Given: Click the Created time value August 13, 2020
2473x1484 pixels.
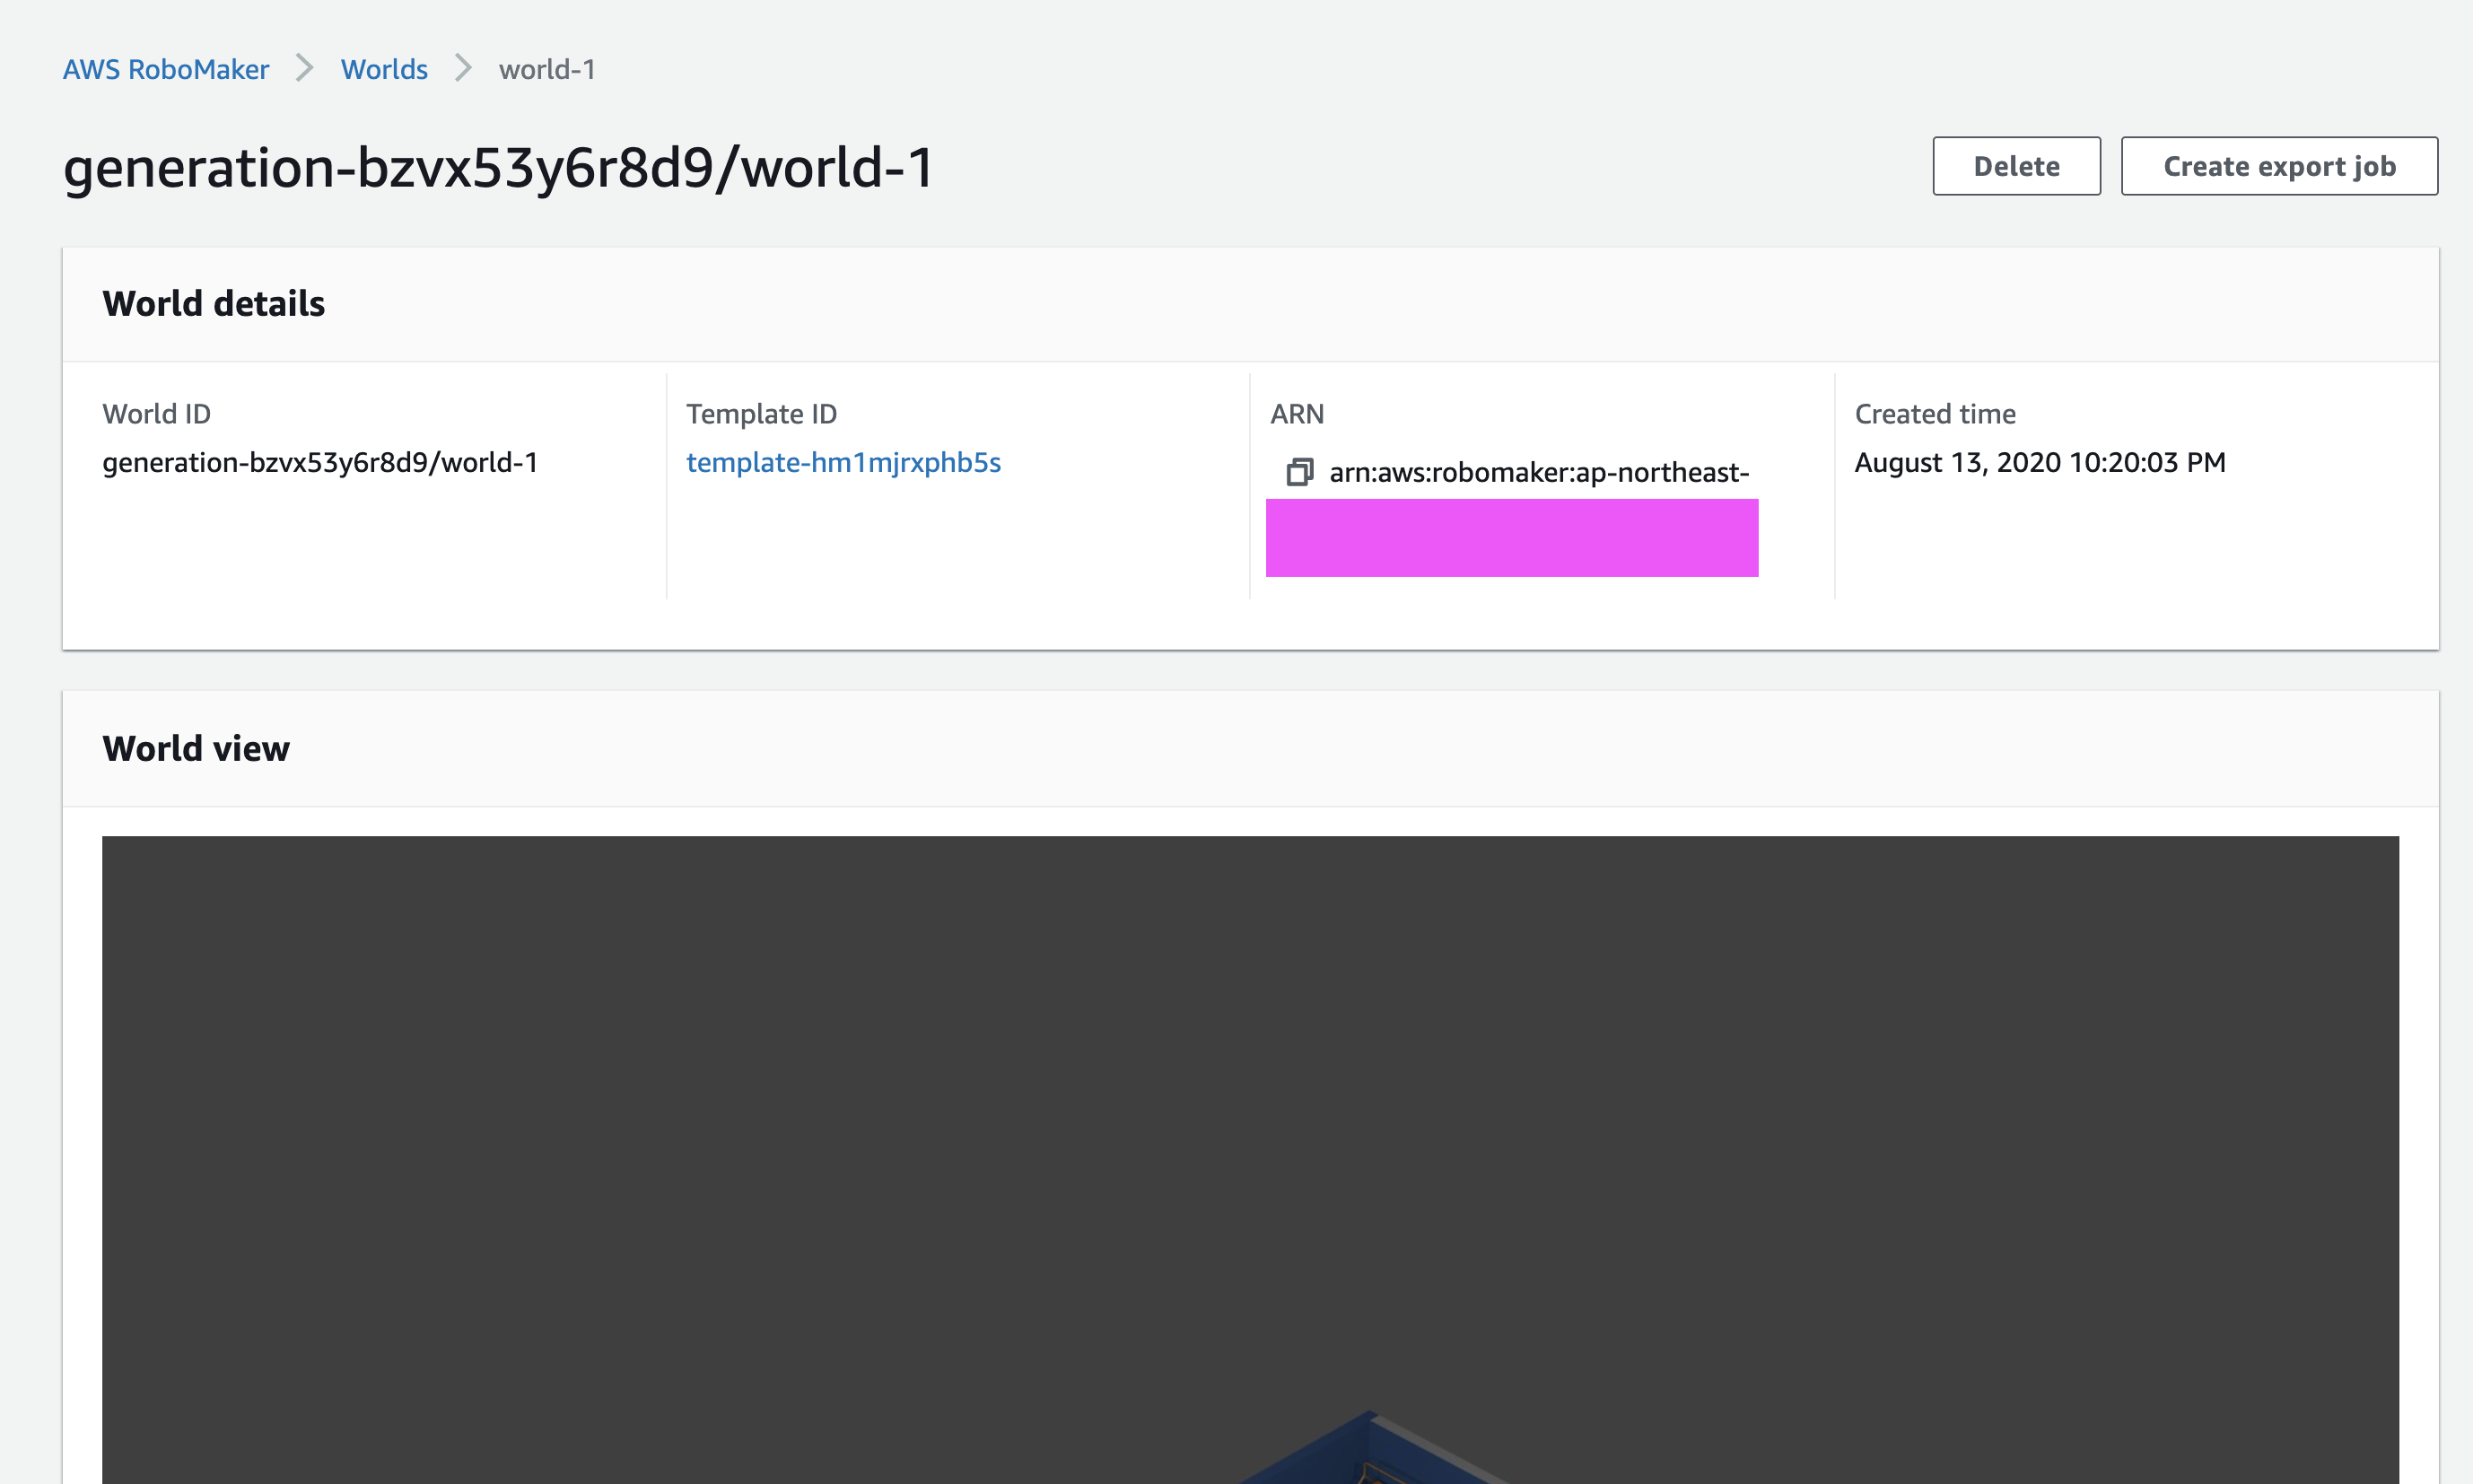Looking at the screenshot, I should [2040, 462].
